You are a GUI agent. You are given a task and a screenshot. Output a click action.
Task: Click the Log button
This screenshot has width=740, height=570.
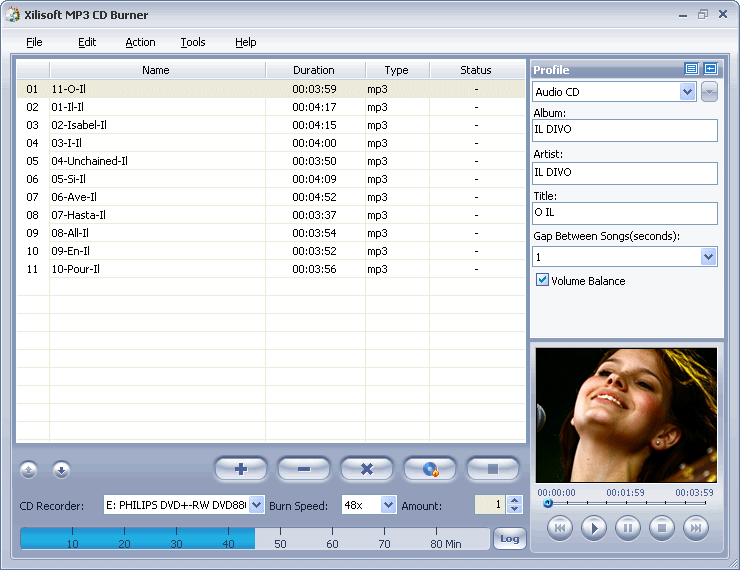coord(509,539)
